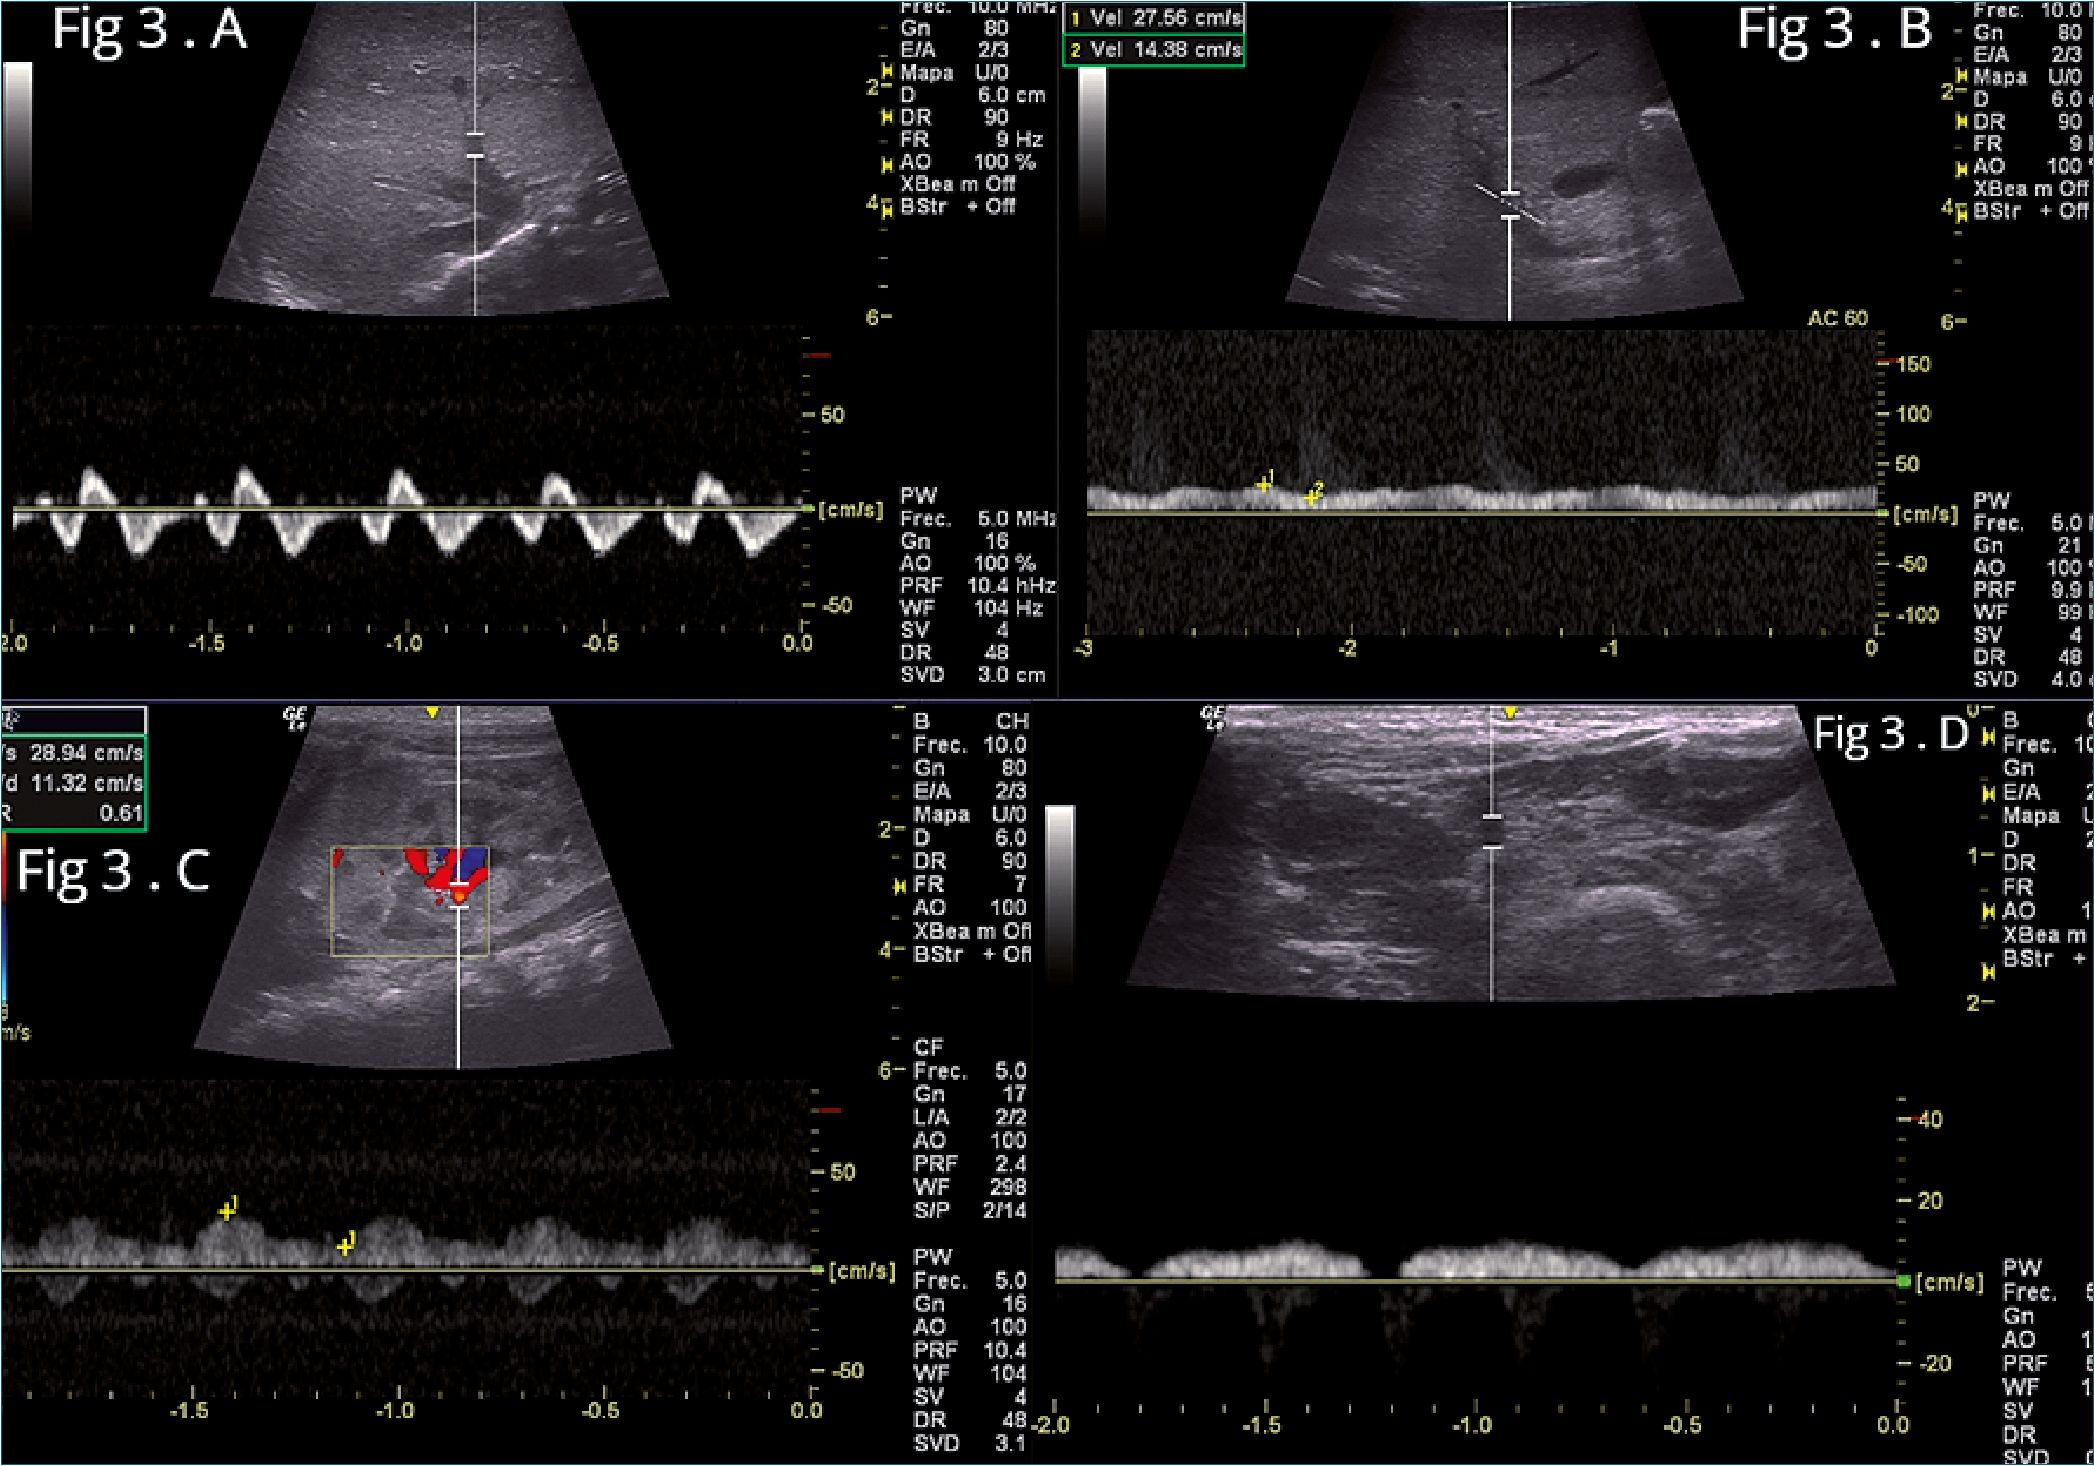2094x1466 pixels.
Task: Select the CF mode label in Fig 3.C
Action: [928, 1047]
